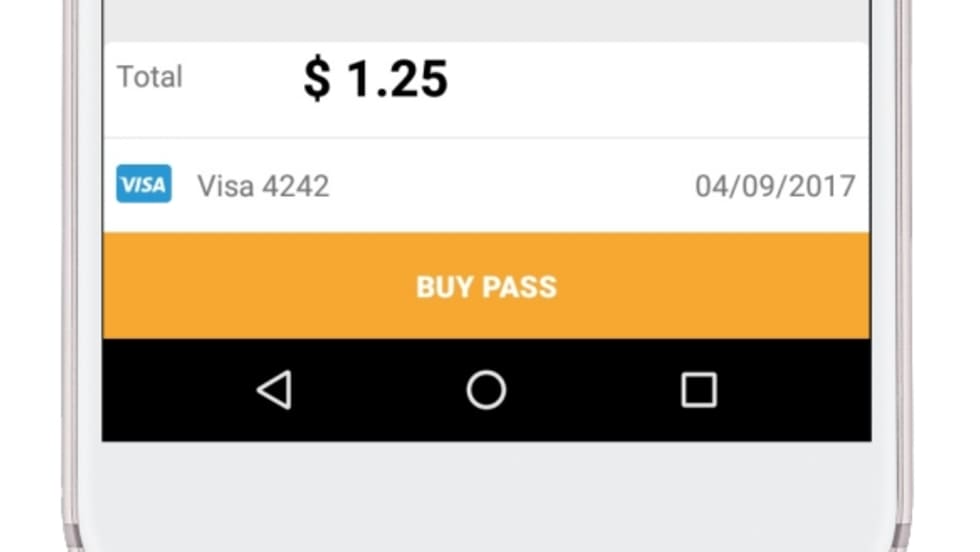Click the dollar sign in the total
The height and width of the screenshot is (552, 980).
[316, 80]
